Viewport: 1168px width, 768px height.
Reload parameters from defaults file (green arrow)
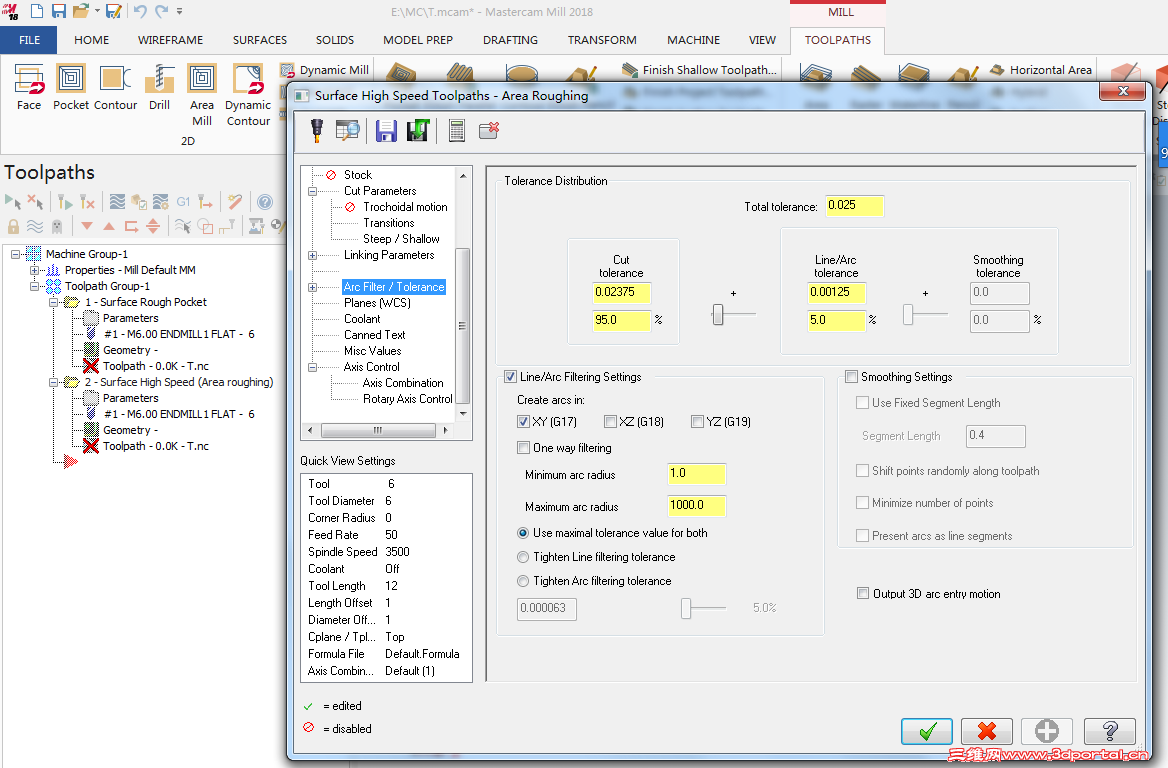point(418,130)
